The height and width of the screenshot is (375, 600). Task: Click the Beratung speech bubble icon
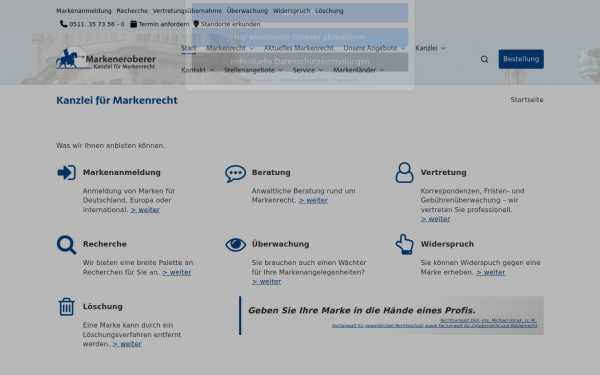[235, 174]
